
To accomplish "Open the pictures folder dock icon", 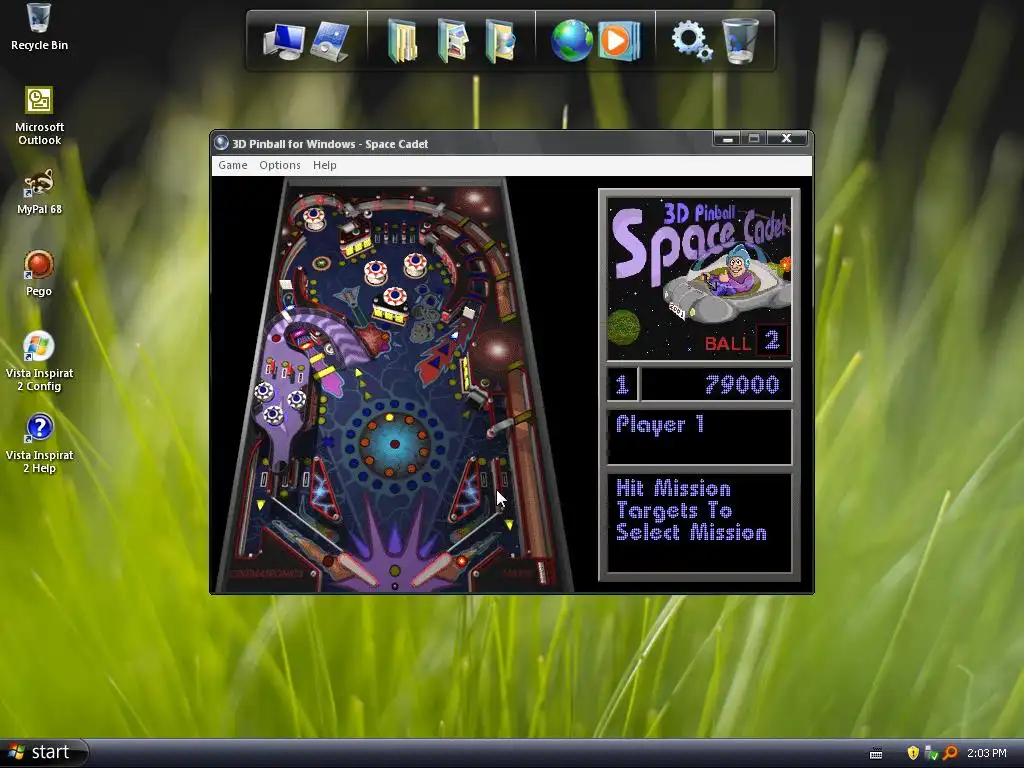I will [453, 41].
